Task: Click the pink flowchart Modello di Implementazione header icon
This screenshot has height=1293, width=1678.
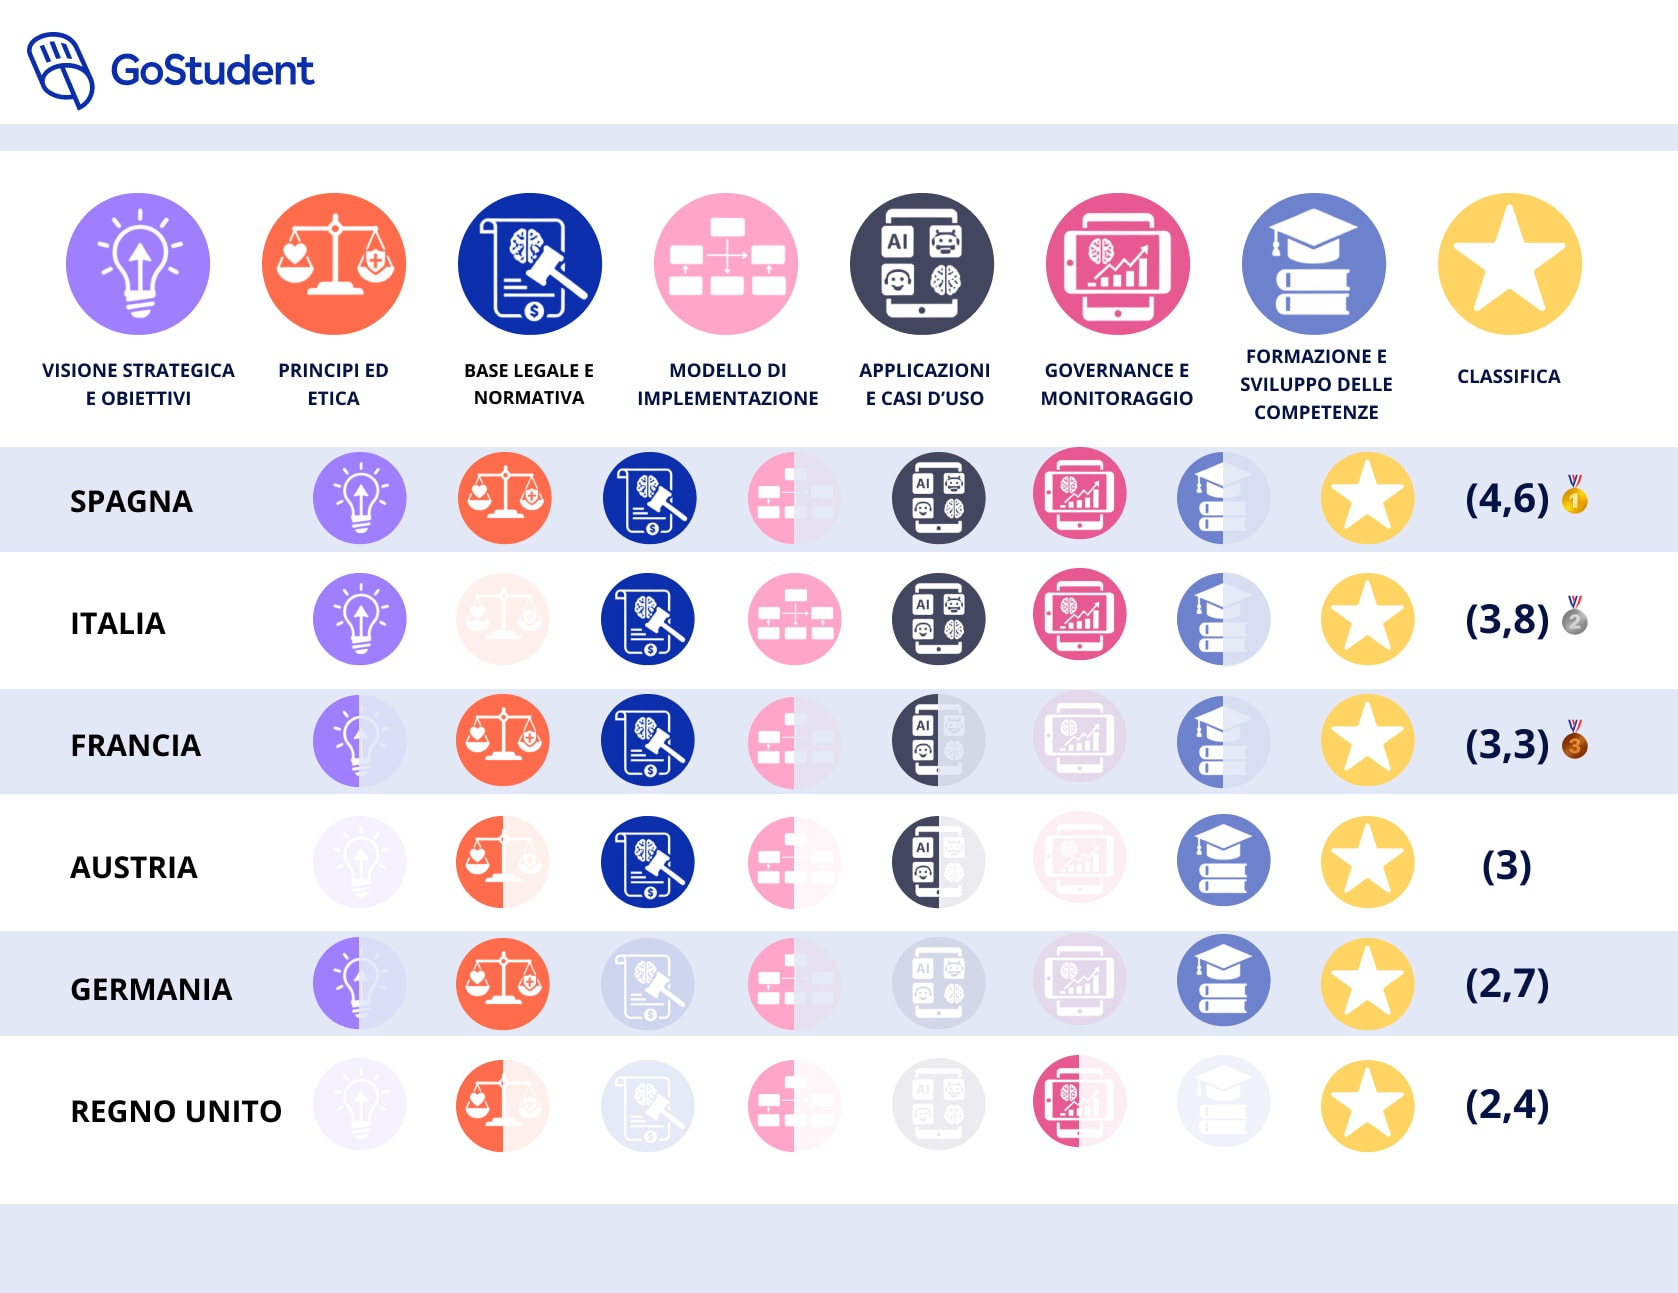Action: click(x=726, y=264)
